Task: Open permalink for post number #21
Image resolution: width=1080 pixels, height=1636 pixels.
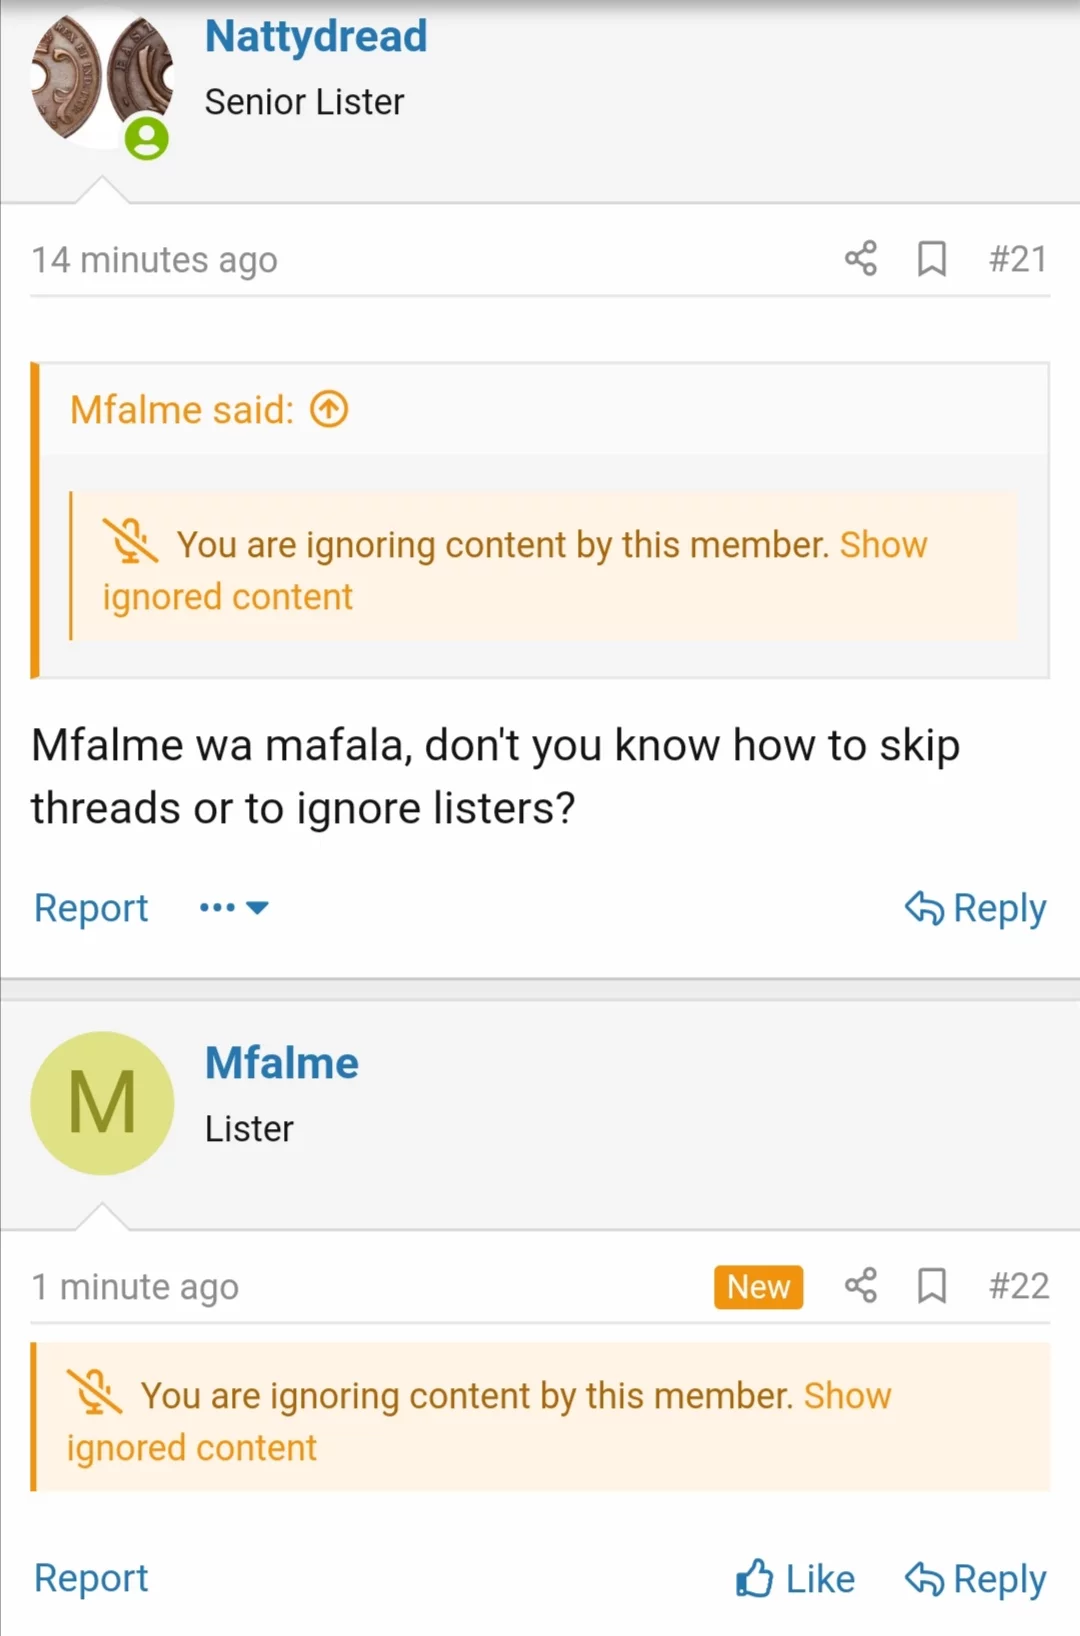Action: coord(1017,259)
